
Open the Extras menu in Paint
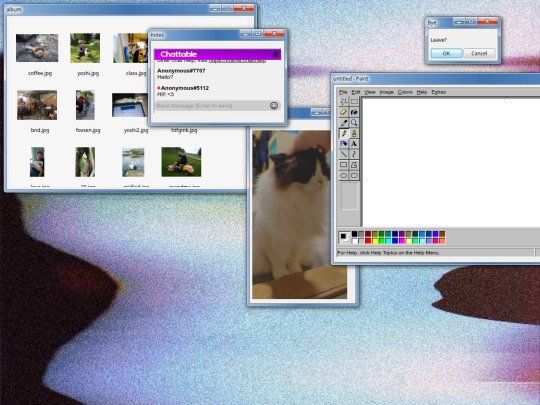438,92
